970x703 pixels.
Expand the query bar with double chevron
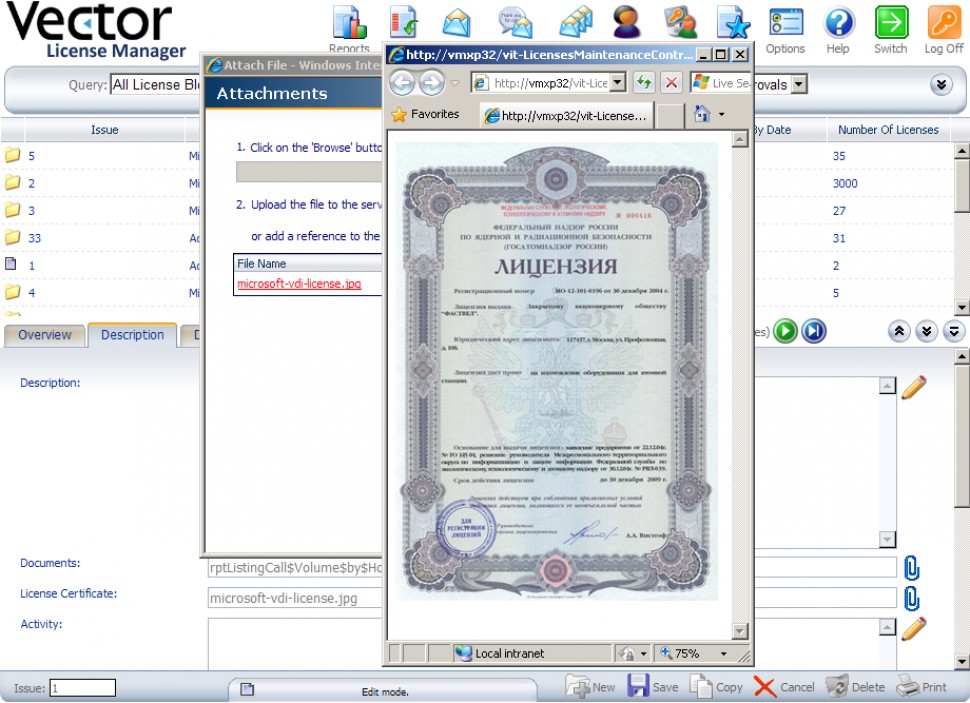[941, 85]
